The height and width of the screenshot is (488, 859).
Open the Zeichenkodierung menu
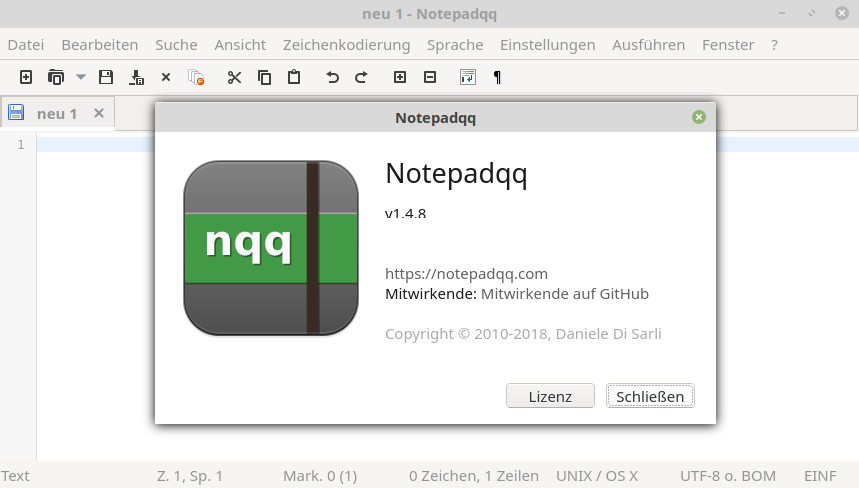point(346,45)
